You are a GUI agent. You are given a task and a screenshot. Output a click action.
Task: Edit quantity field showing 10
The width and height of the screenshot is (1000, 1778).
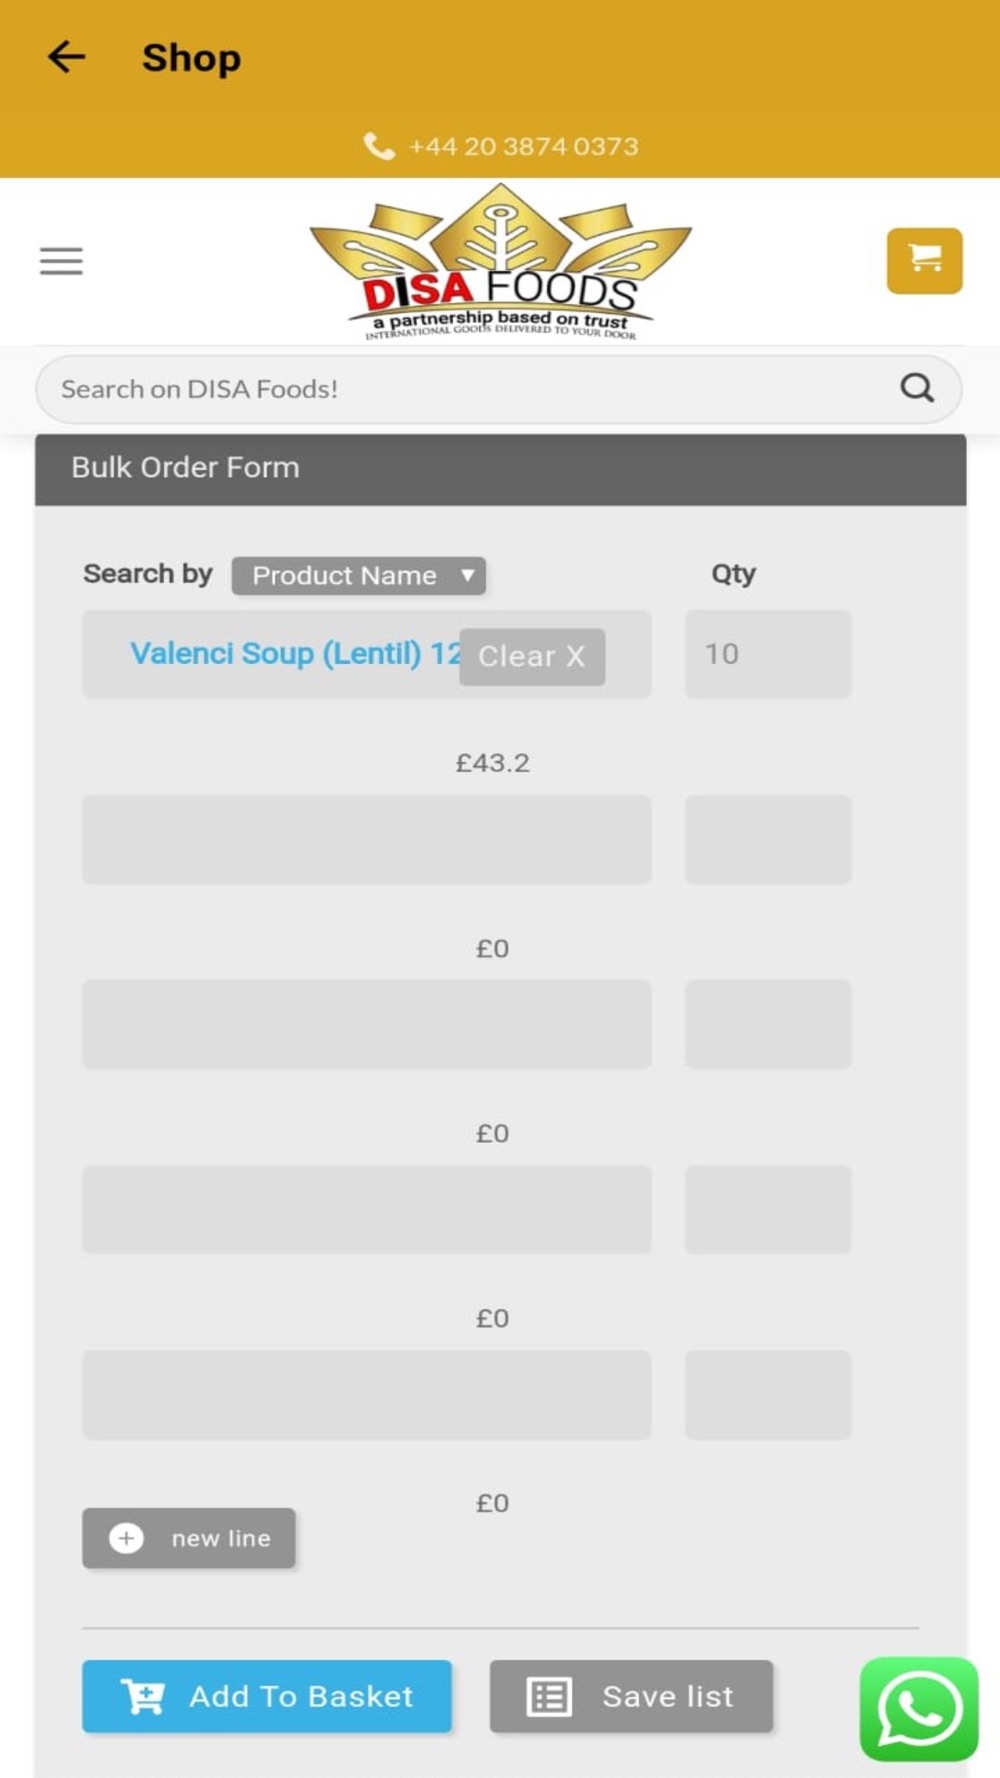coord(767,654)
